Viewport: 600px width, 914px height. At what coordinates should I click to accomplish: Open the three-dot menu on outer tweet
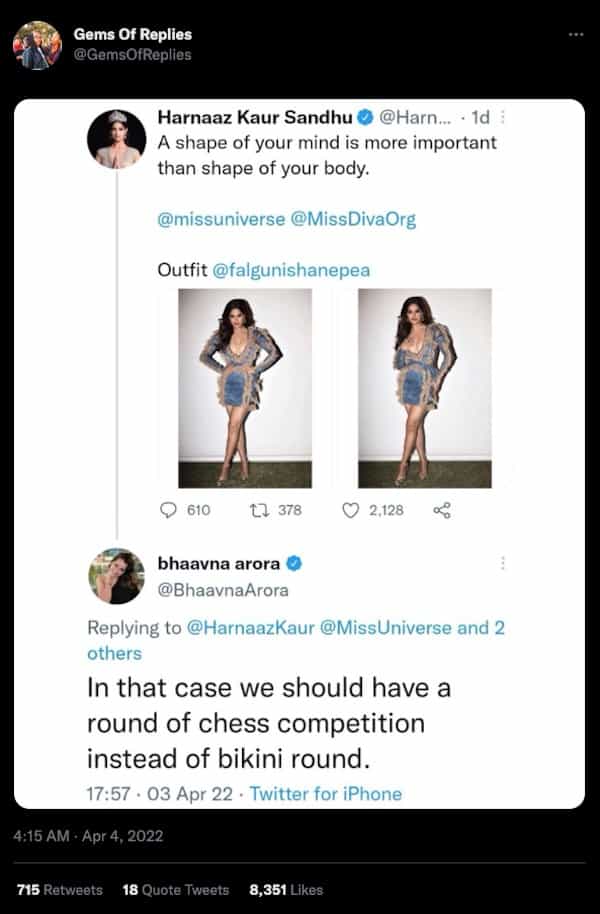pos(575,33)
